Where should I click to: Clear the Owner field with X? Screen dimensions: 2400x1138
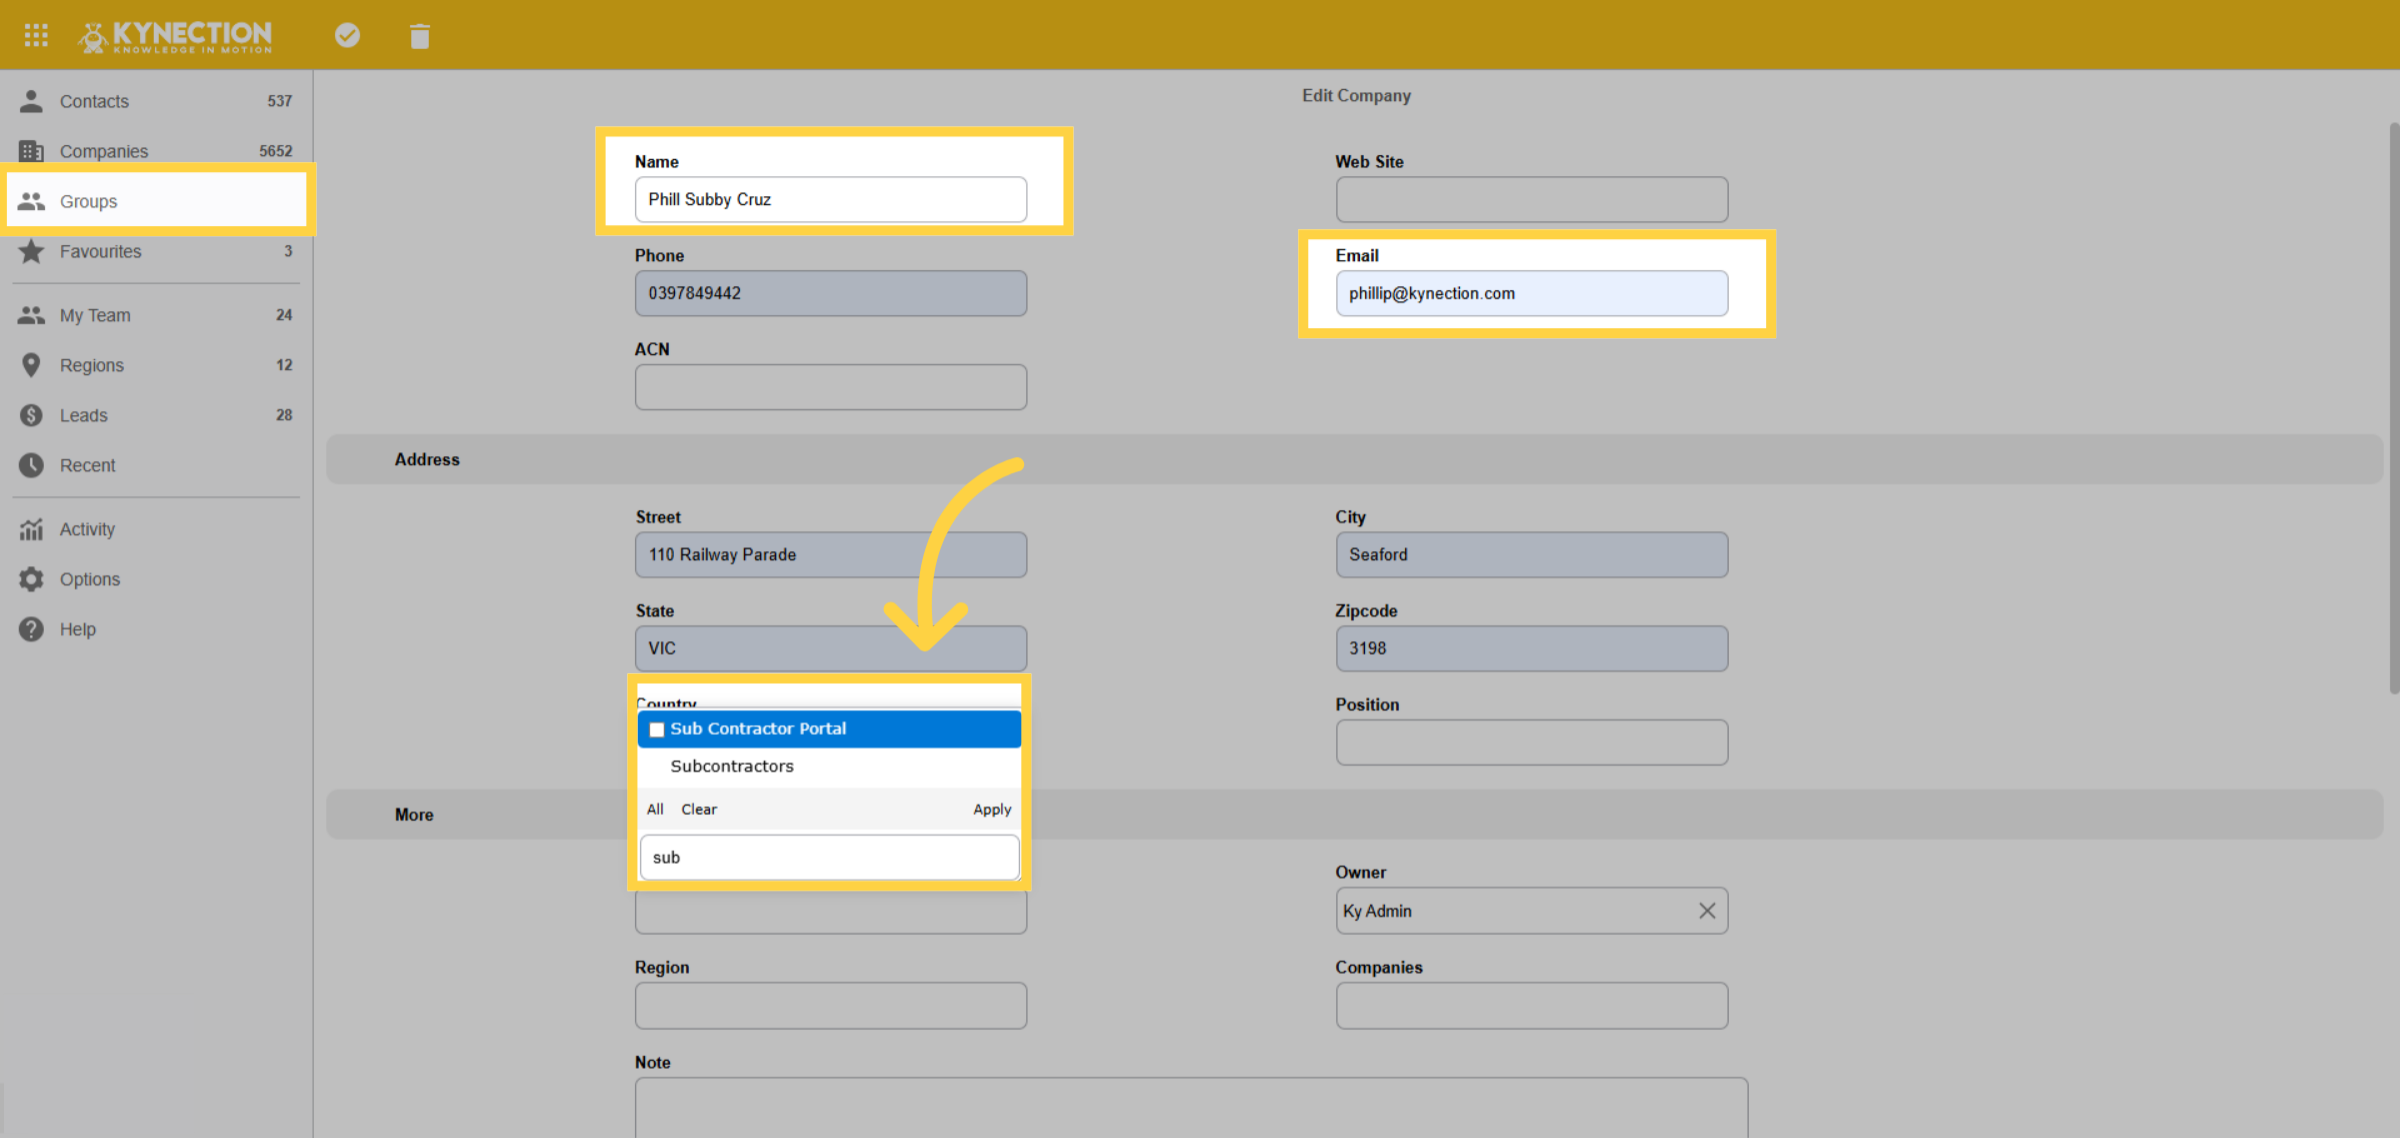(x=1707, y=911)
